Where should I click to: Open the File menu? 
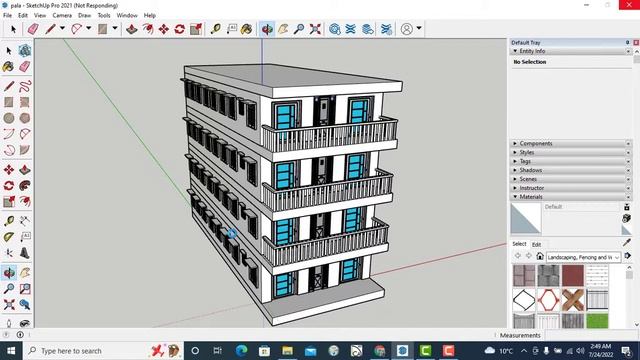coord(7,15)
